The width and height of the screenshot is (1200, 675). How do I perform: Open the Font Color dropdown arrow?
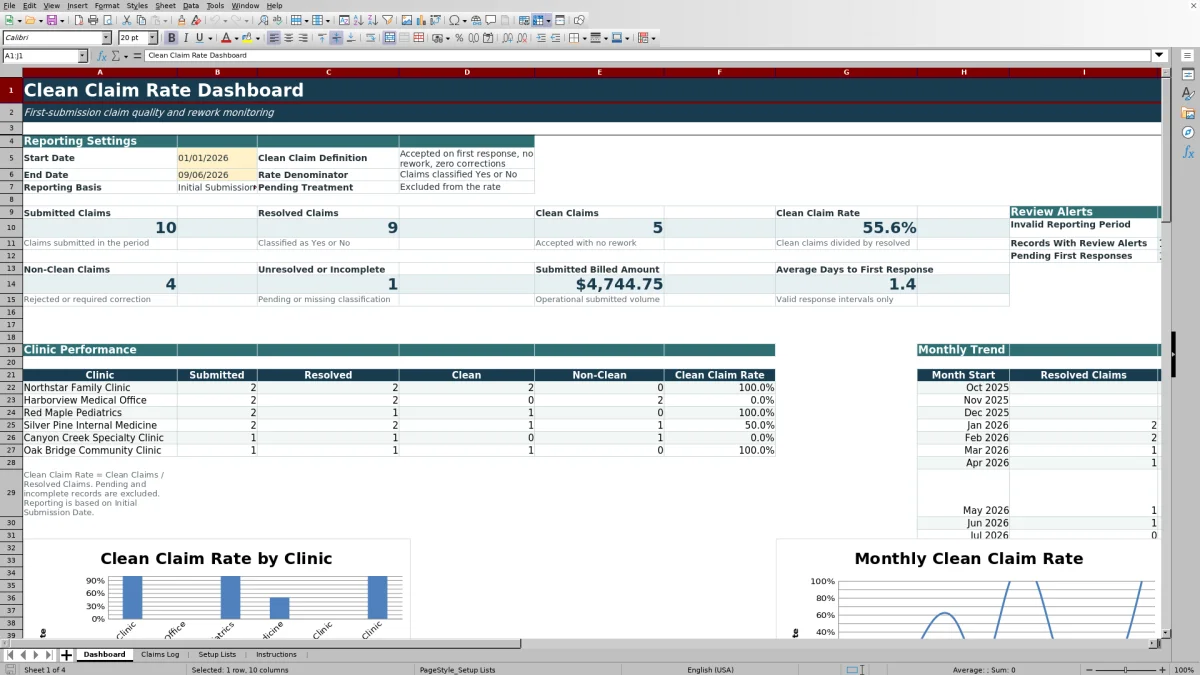(236, 38)
